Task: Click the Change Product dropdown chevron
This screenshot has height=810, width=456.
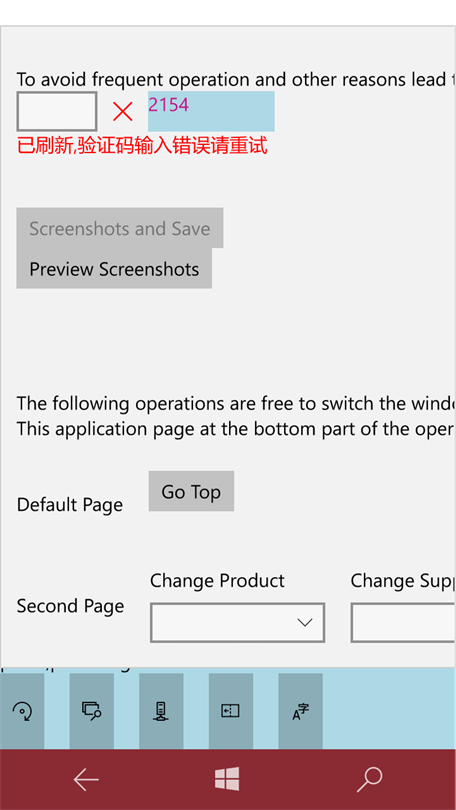Action: click(x=305, y=622)
